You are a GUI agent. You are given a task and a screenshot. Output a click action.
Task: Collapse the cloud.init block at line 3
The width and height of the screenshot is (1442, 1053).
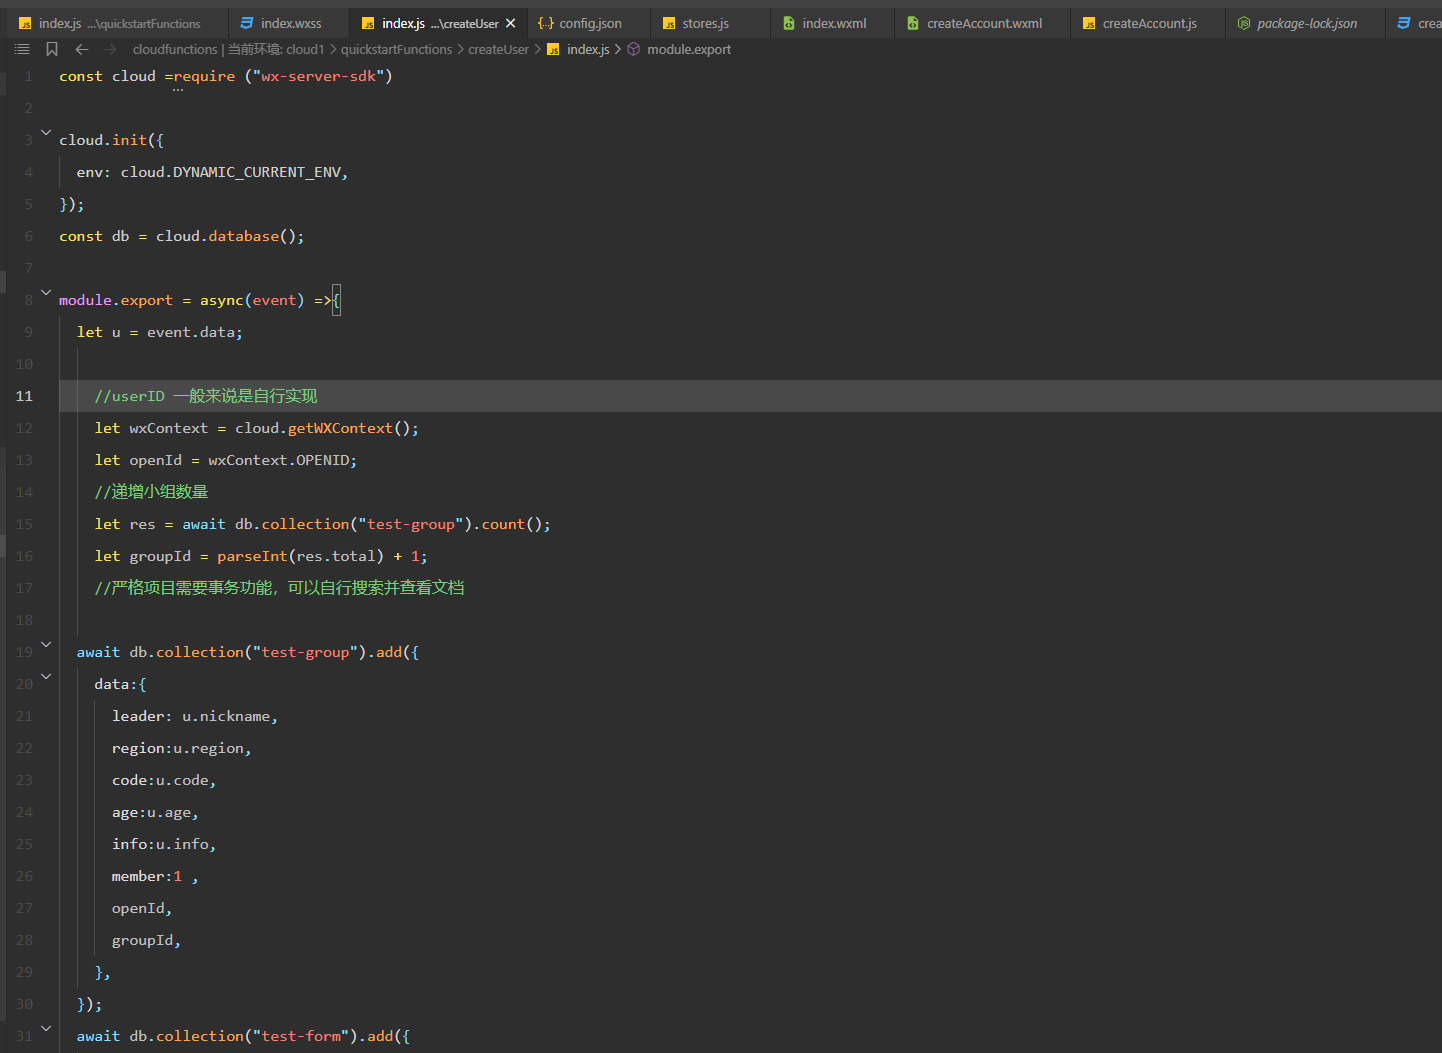(46, 132)
